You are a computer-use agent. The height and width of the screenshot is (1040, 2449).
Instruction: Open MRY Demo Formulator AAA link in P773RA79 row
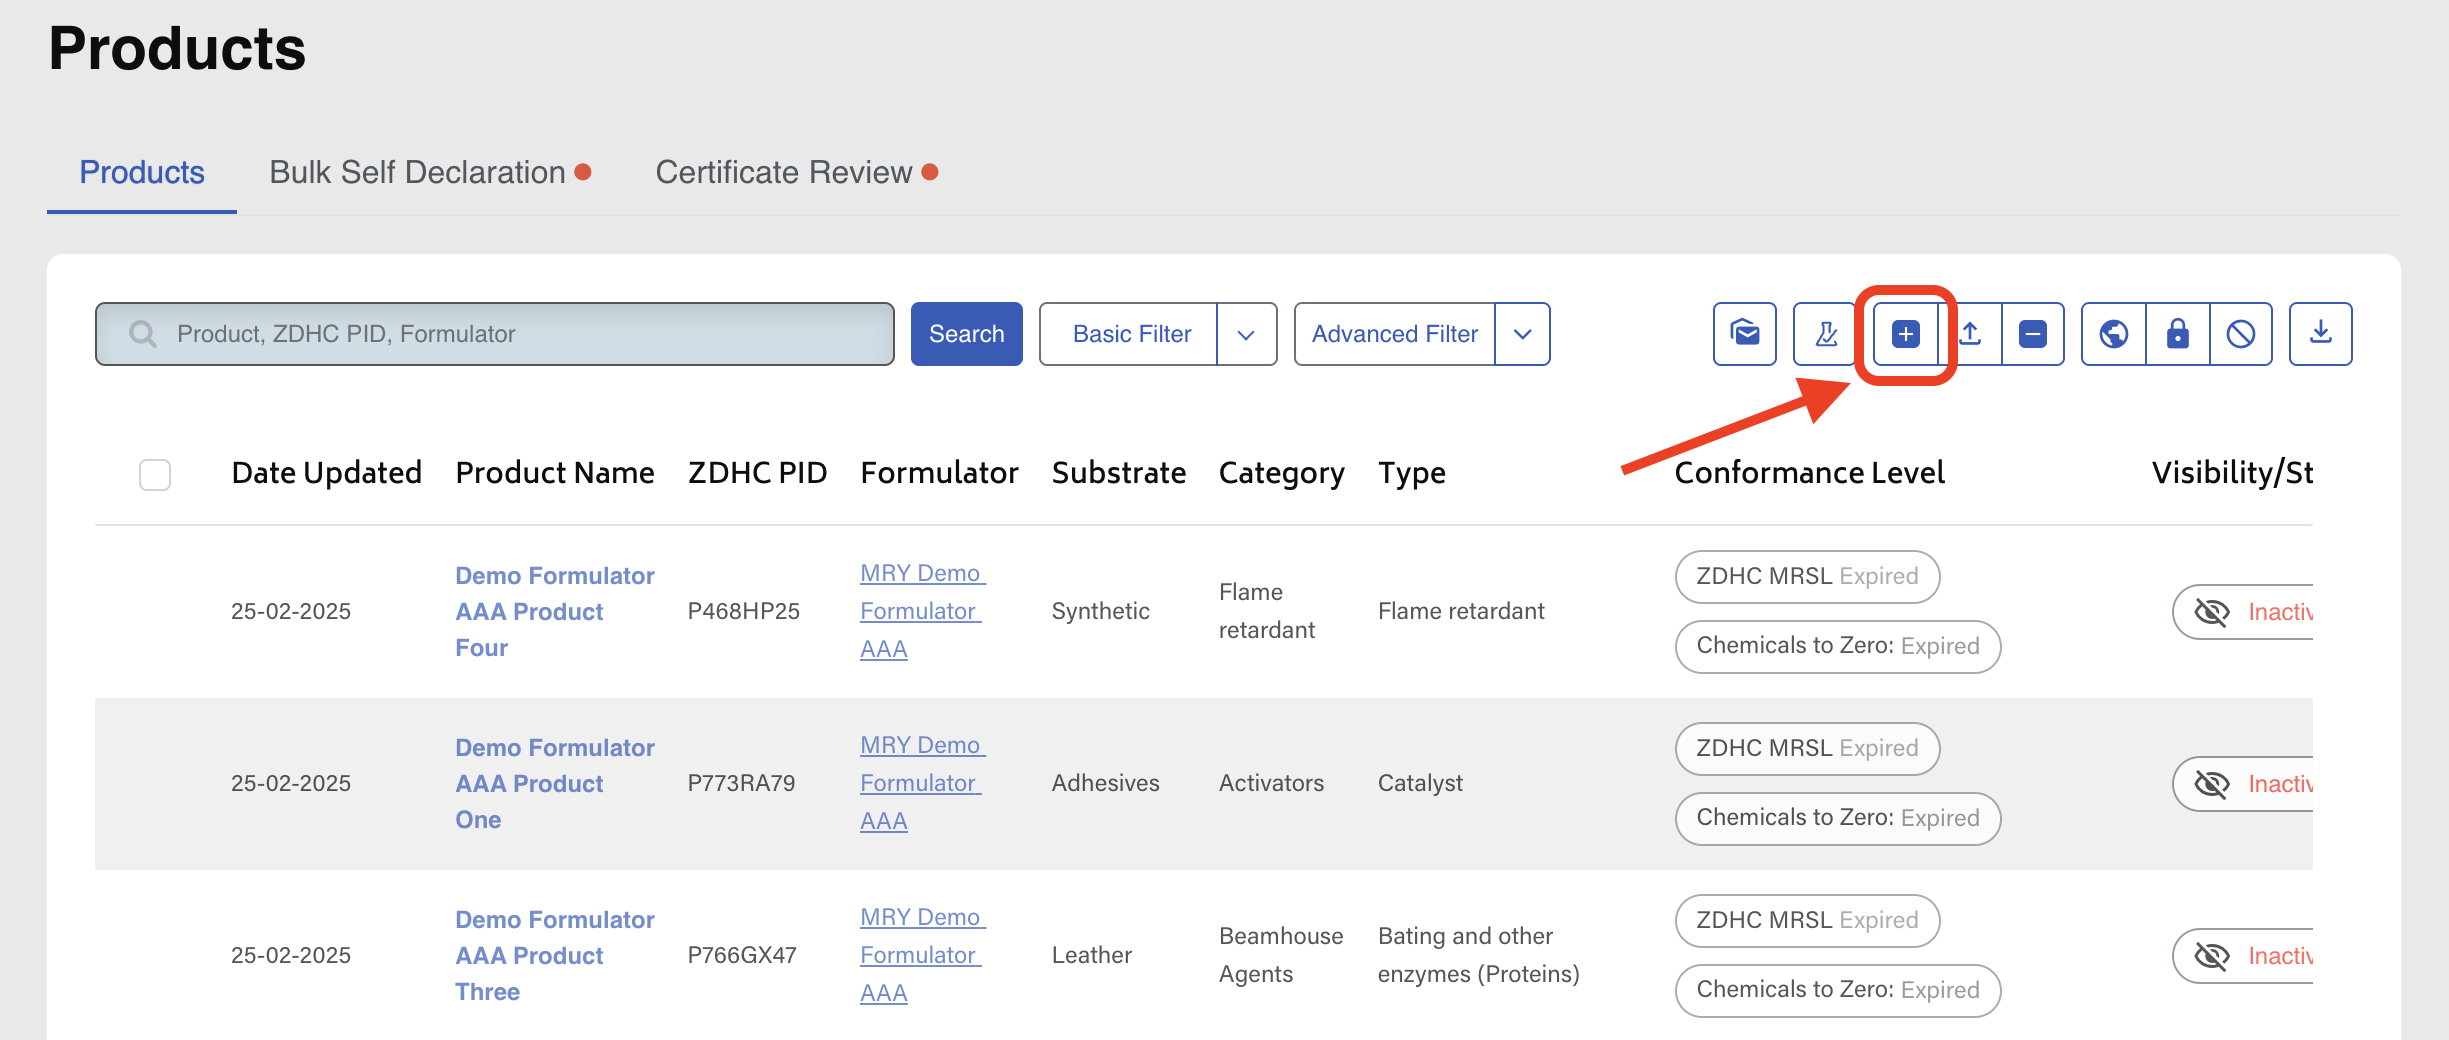pos(922,783)
